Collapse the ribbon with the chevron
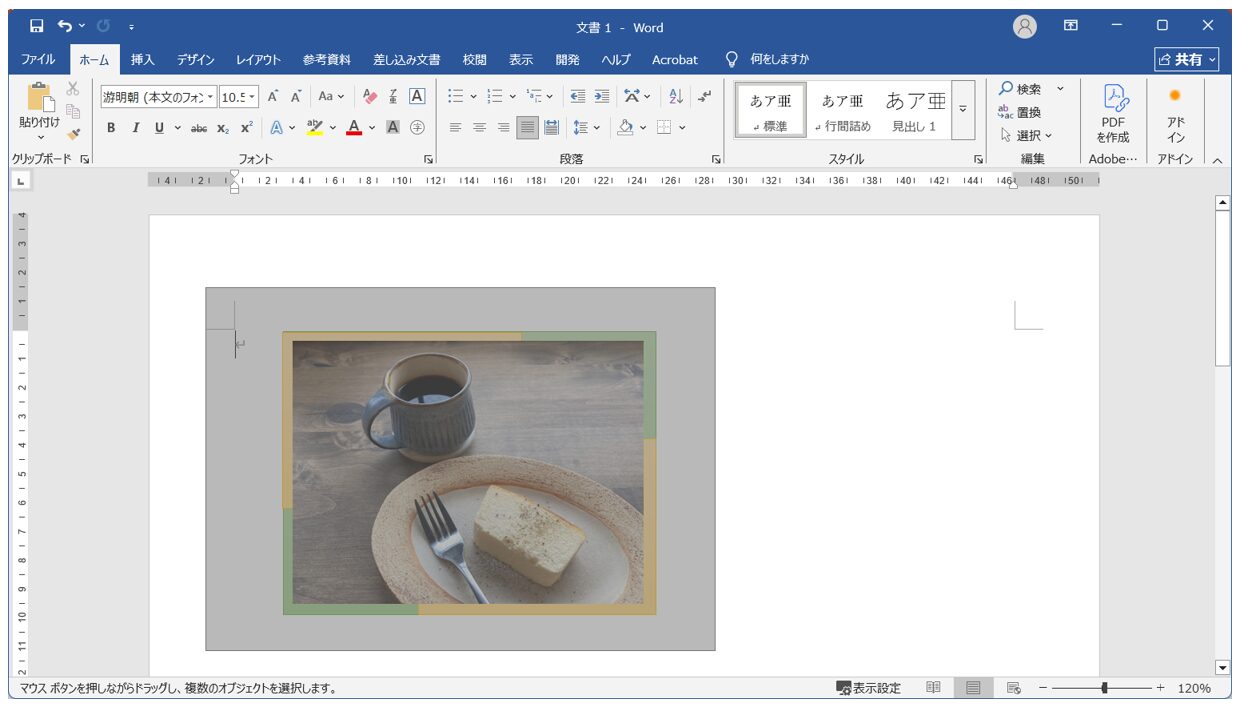The width and height of the screenshot is (1240, 708). click(1217, 160)
